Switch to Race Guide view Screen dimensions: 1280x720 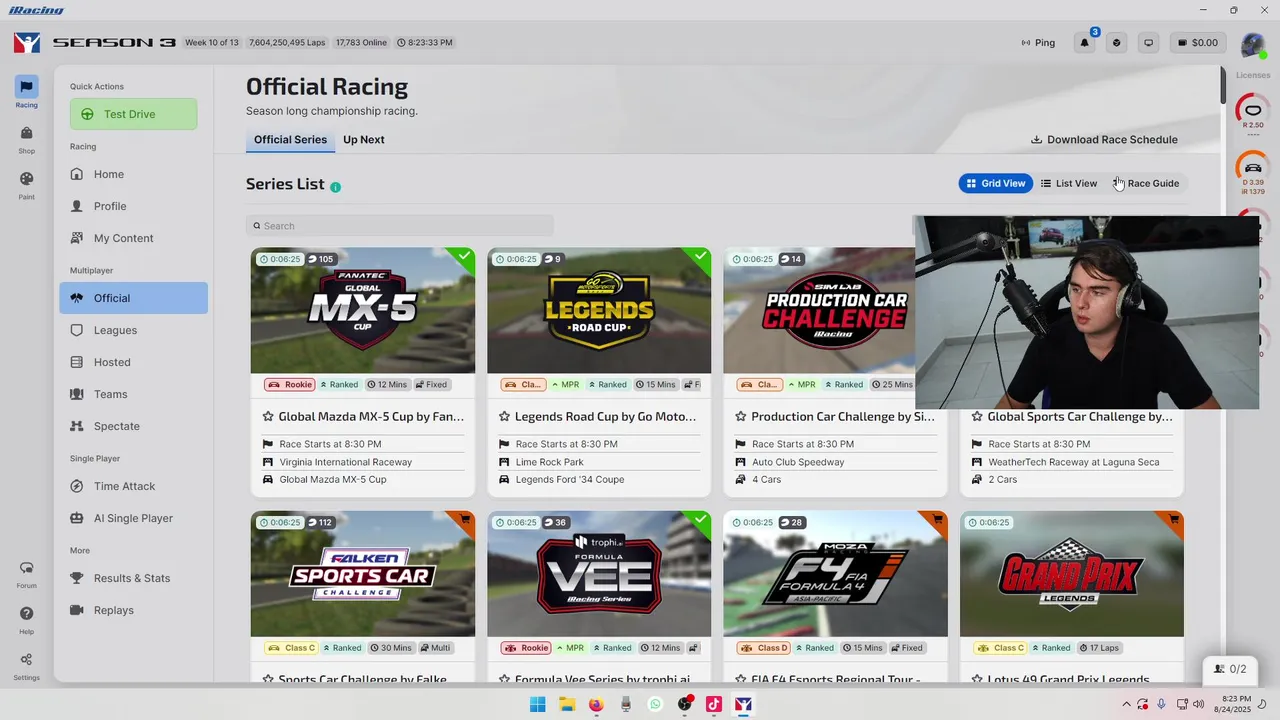(1146, 183)
